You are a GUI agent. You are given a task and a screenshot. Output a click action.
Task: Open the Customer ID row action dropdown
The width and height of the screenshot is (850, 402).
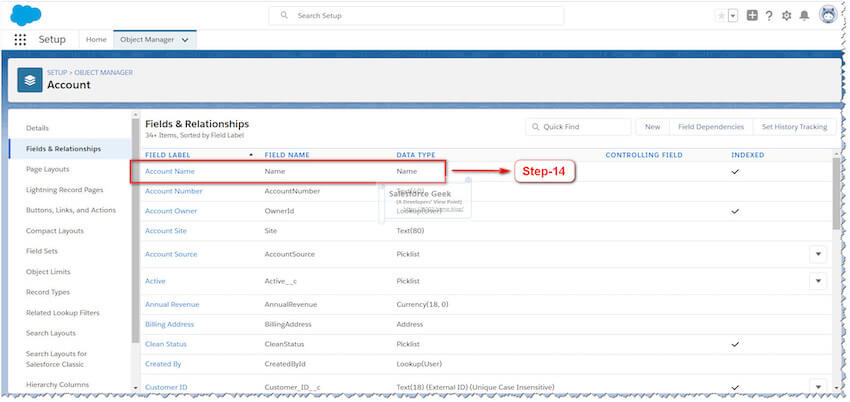[x=818, y=386]
